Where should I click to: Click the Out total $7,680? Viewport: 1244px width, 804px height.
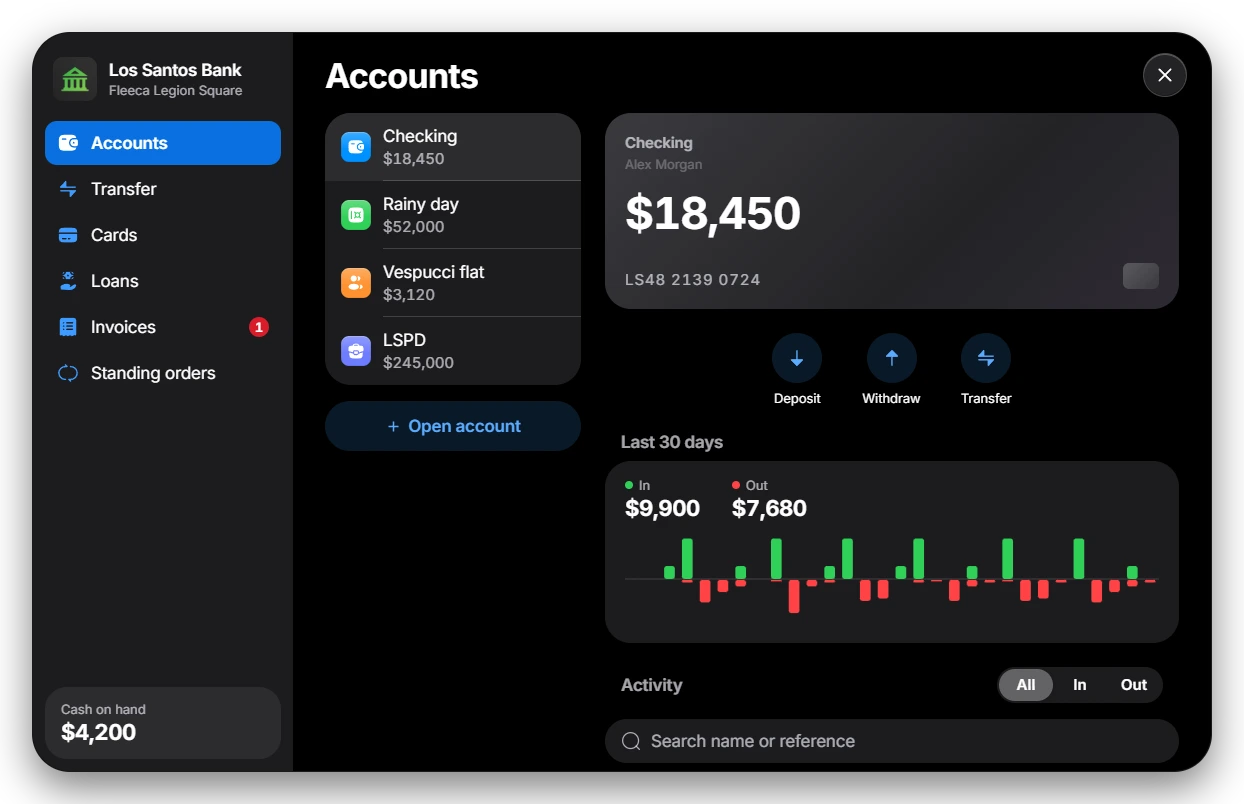pyautogui.click(x=769, y=508)
